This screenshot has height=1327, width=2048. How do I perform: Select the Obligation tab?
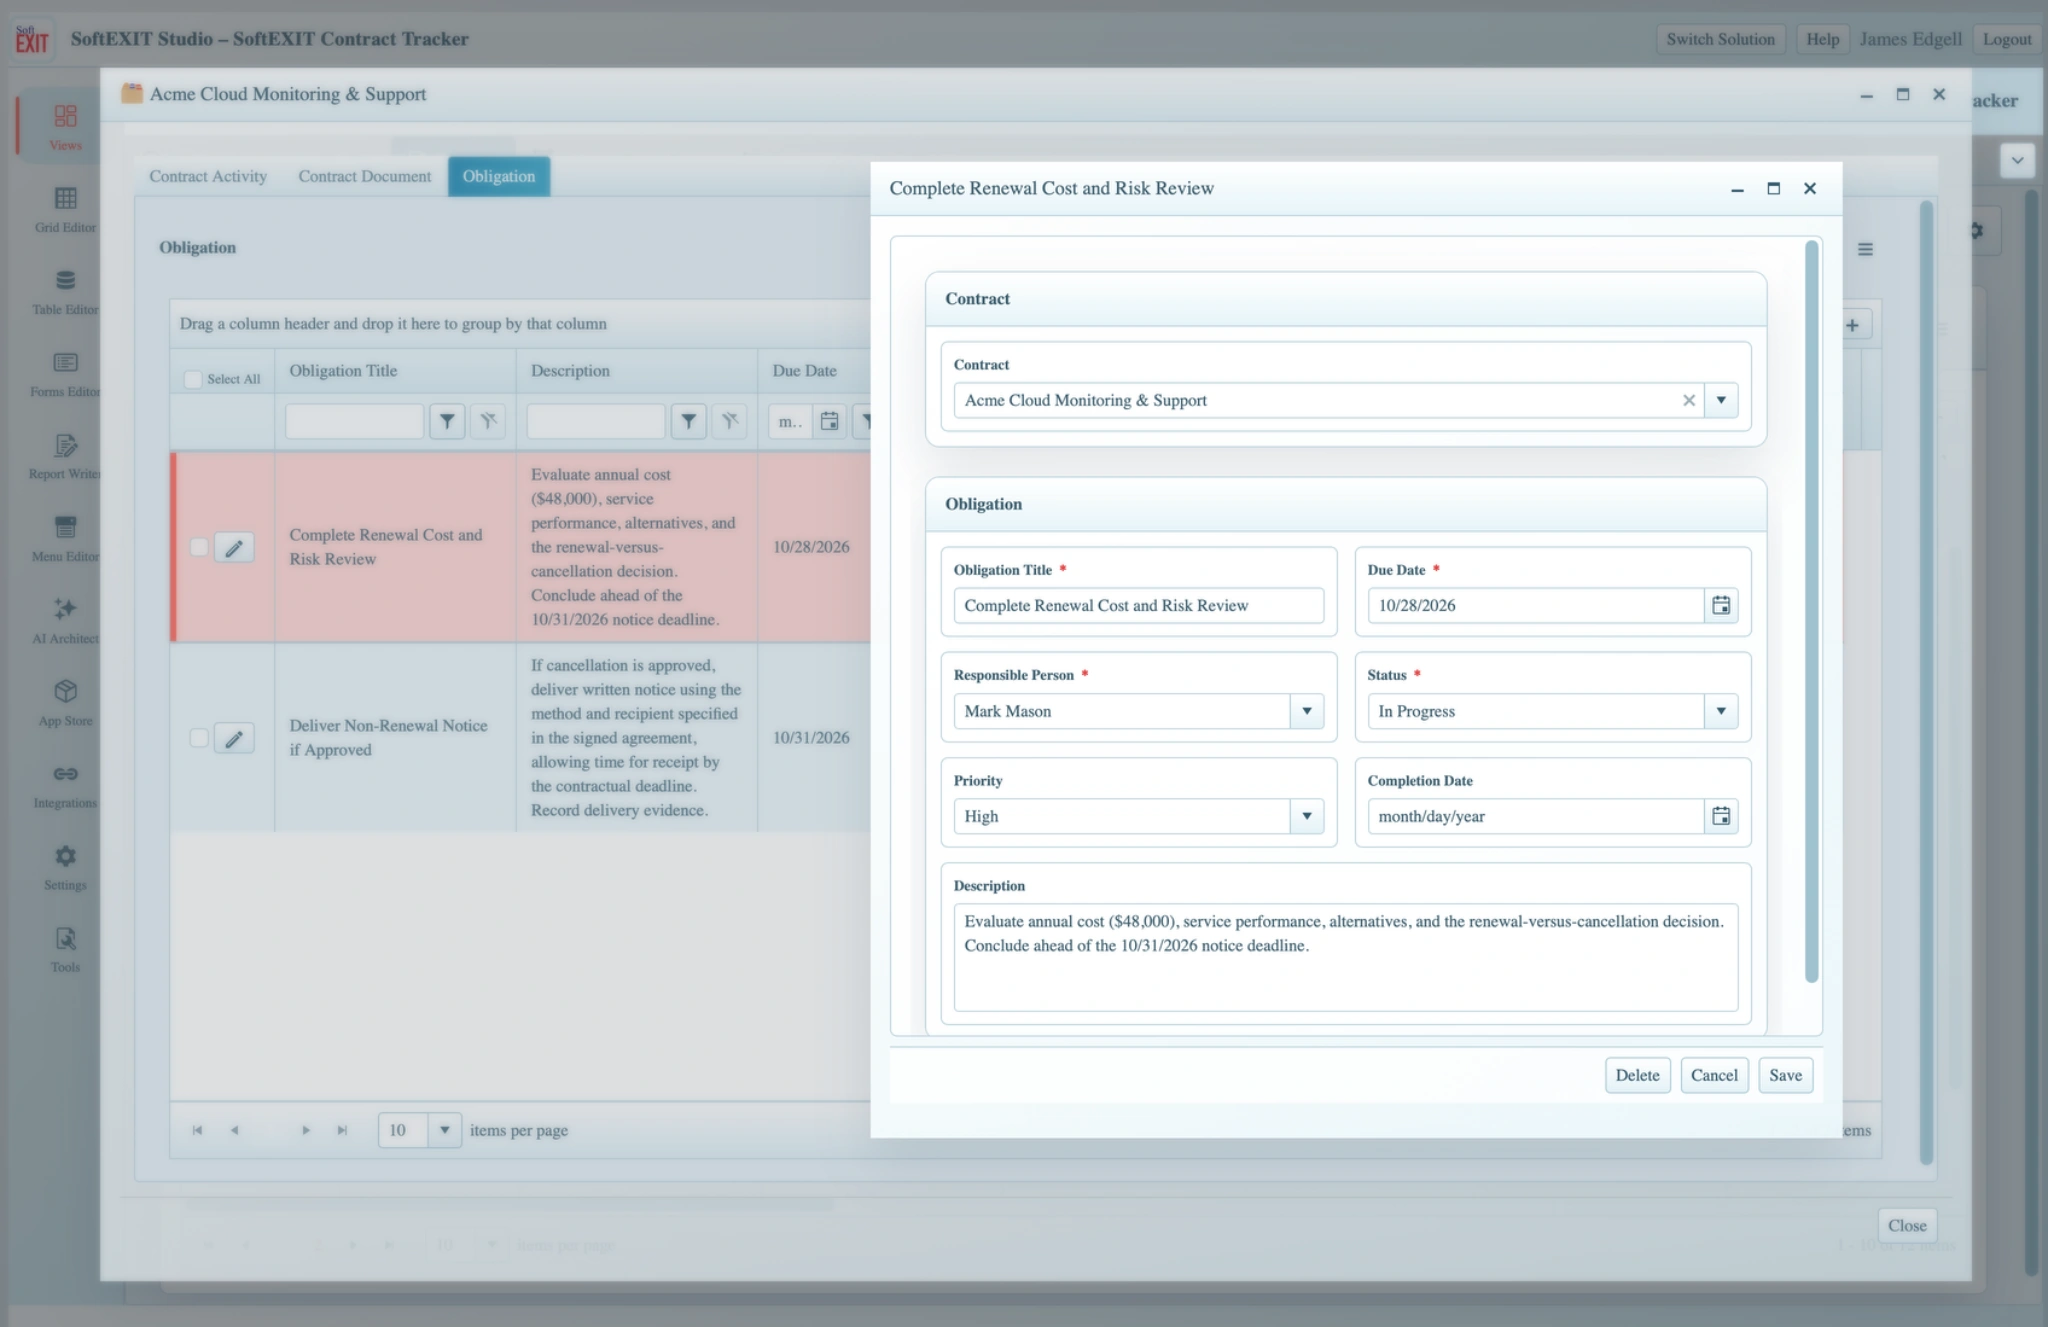(x=498, y=176)
